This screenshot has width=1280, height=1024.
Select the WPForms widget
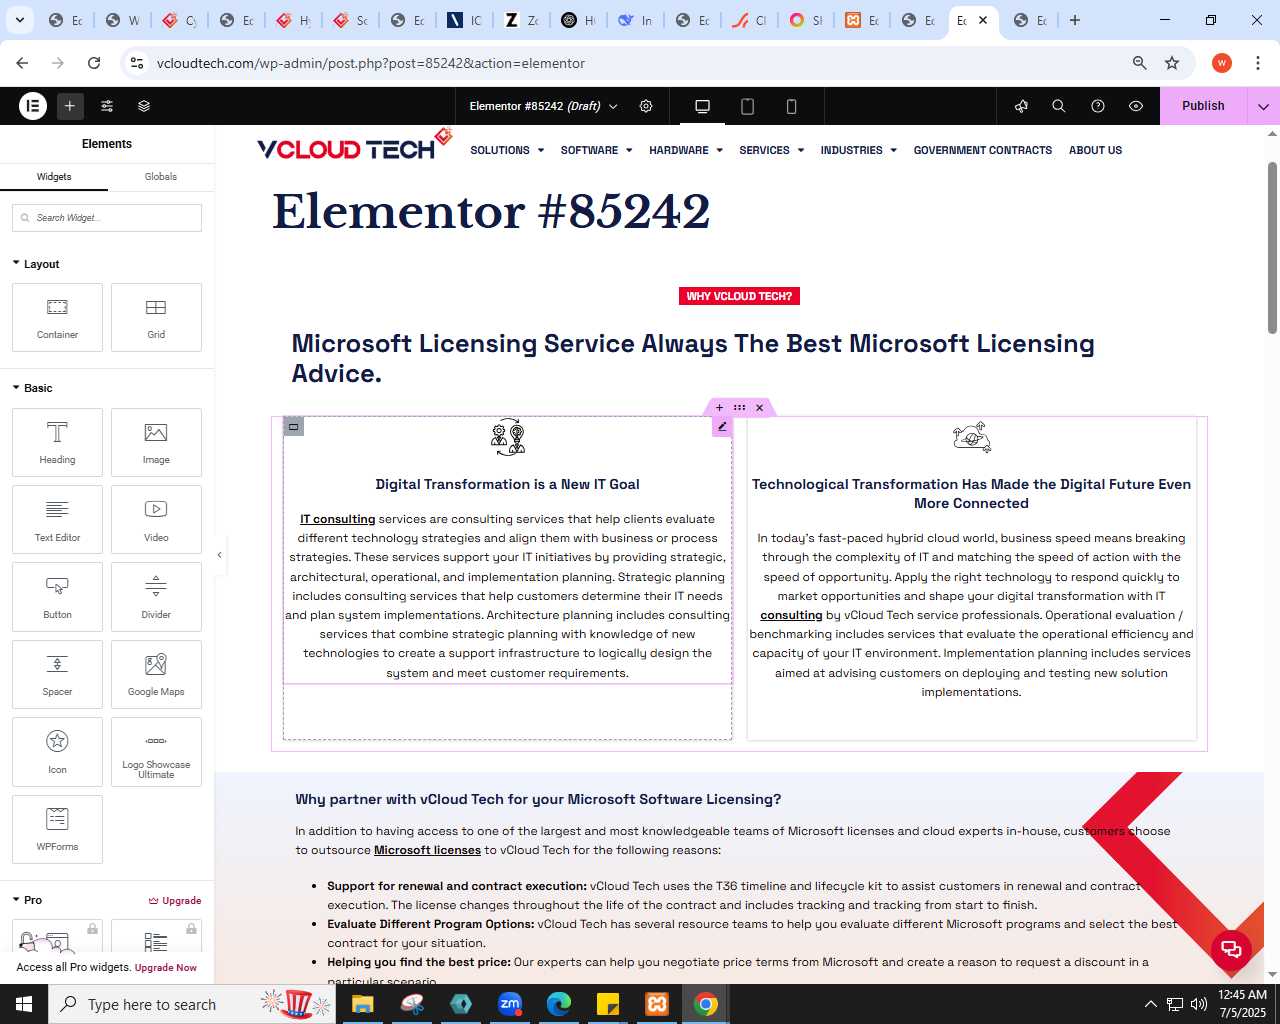click(57, 829)
